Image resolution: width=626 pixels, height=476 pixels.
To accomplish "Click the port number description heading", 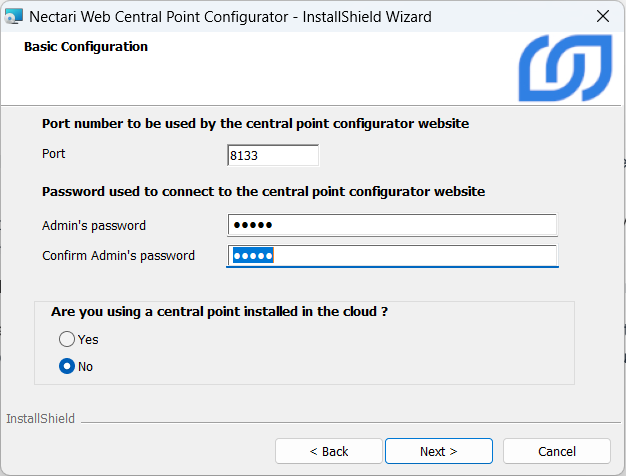I will 255,124.
